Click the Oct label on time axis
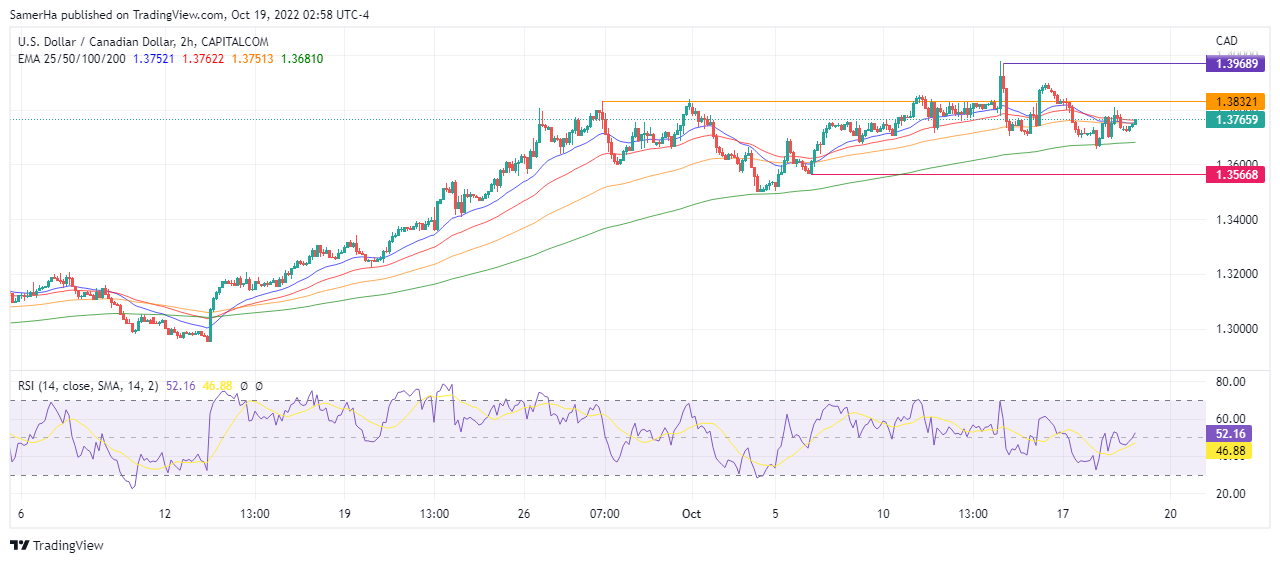 691,513
